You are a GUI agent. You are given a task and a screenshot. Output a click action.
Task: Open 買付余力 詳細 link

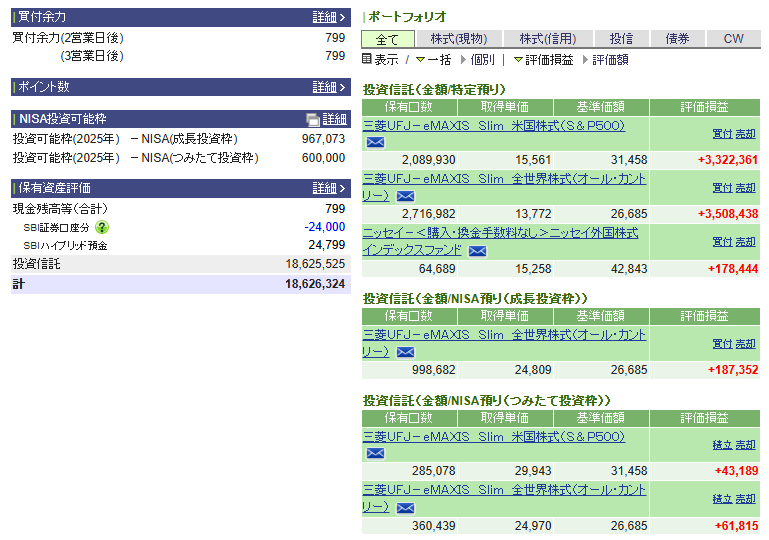tap(329, 17)
